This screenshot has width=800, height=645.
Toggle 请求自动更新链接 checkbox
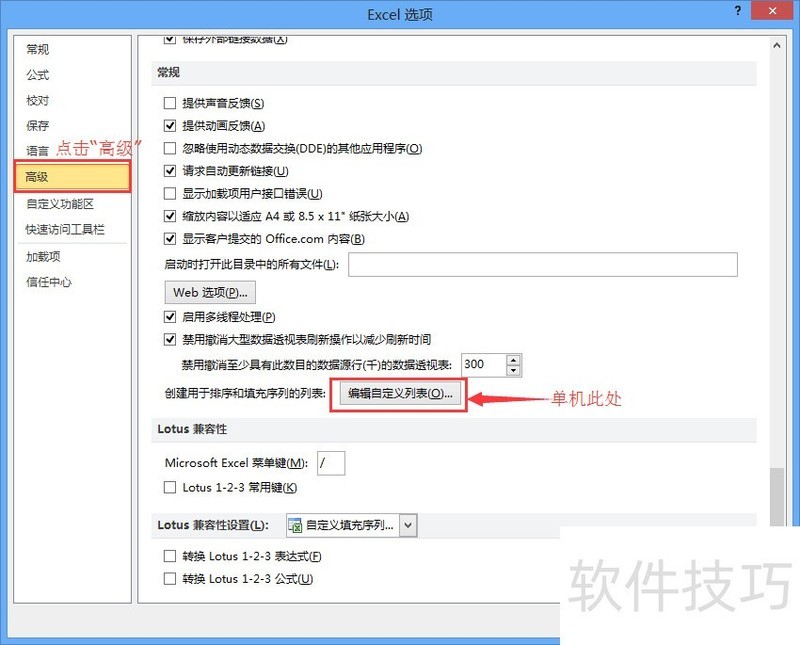[170, 171]
